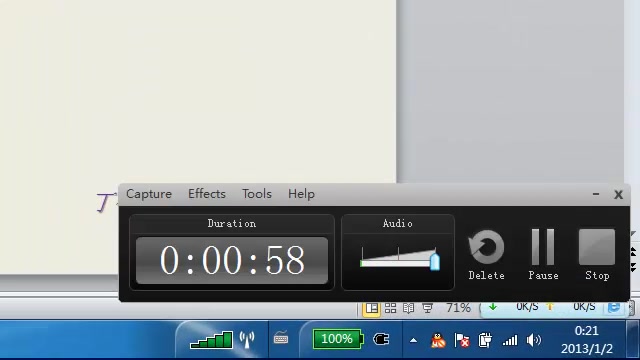Screen dimensions: 640x360
Task: Click the green signal strength bars
Action: (211, 340)
